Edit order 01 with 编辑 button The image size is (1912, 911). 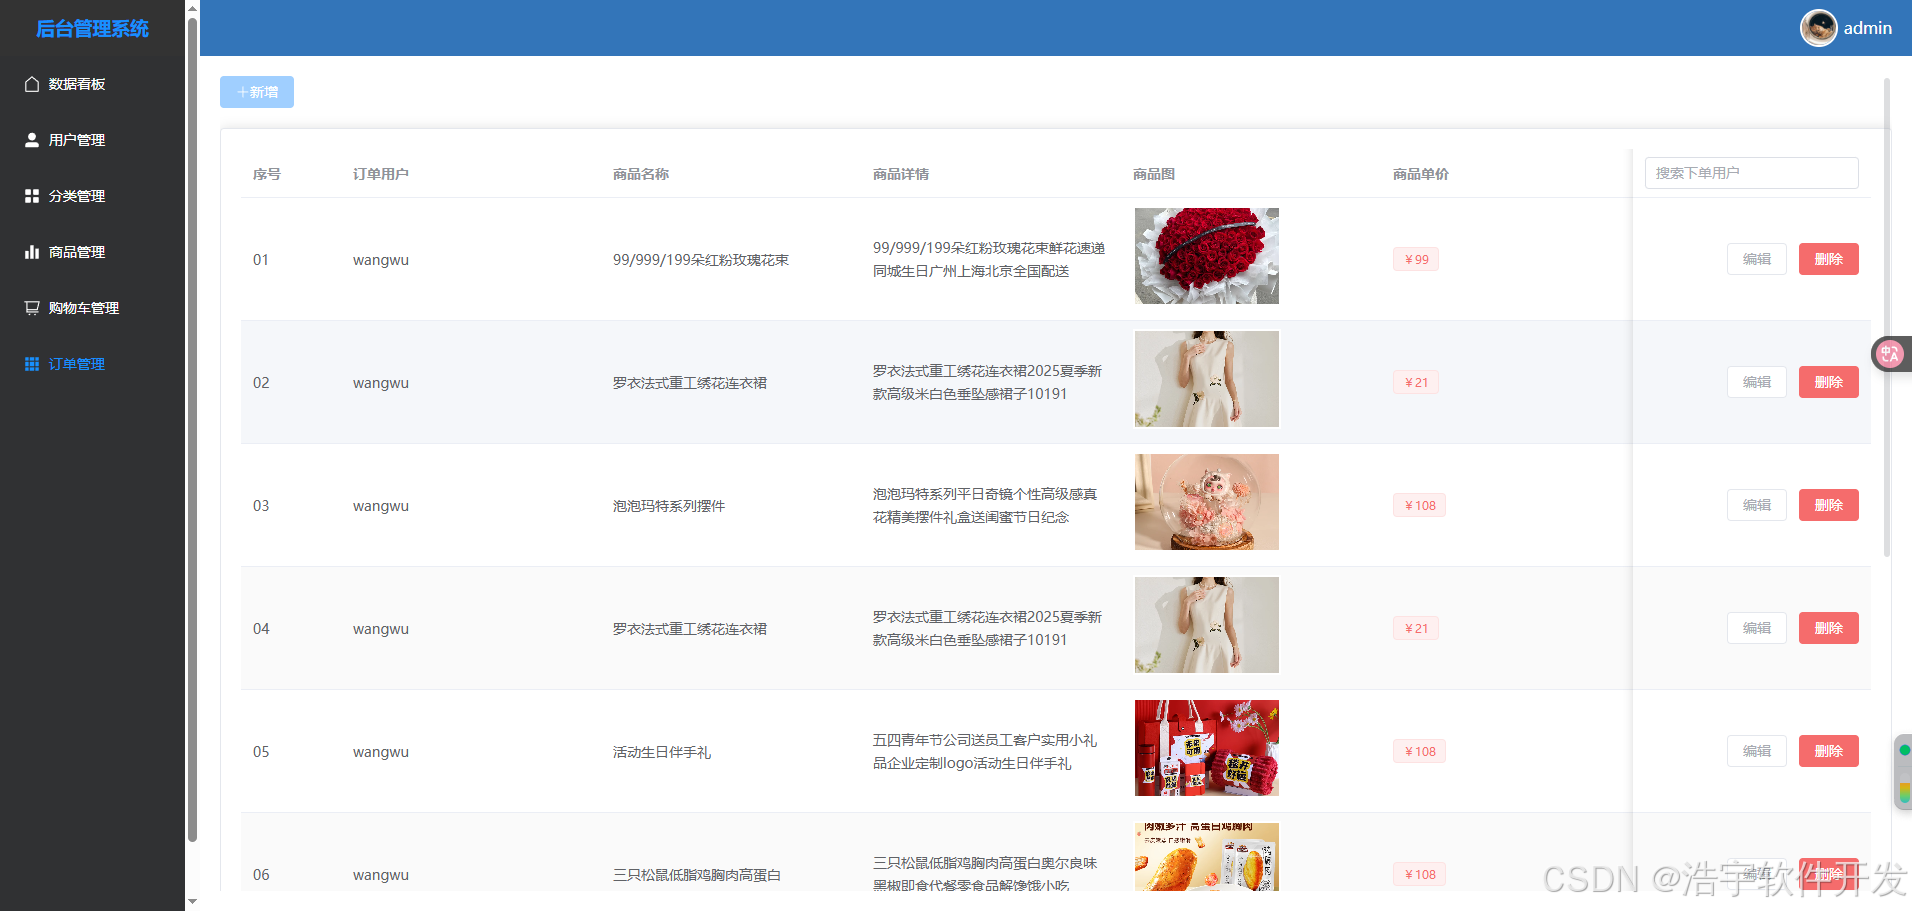tap(1756, 259)
